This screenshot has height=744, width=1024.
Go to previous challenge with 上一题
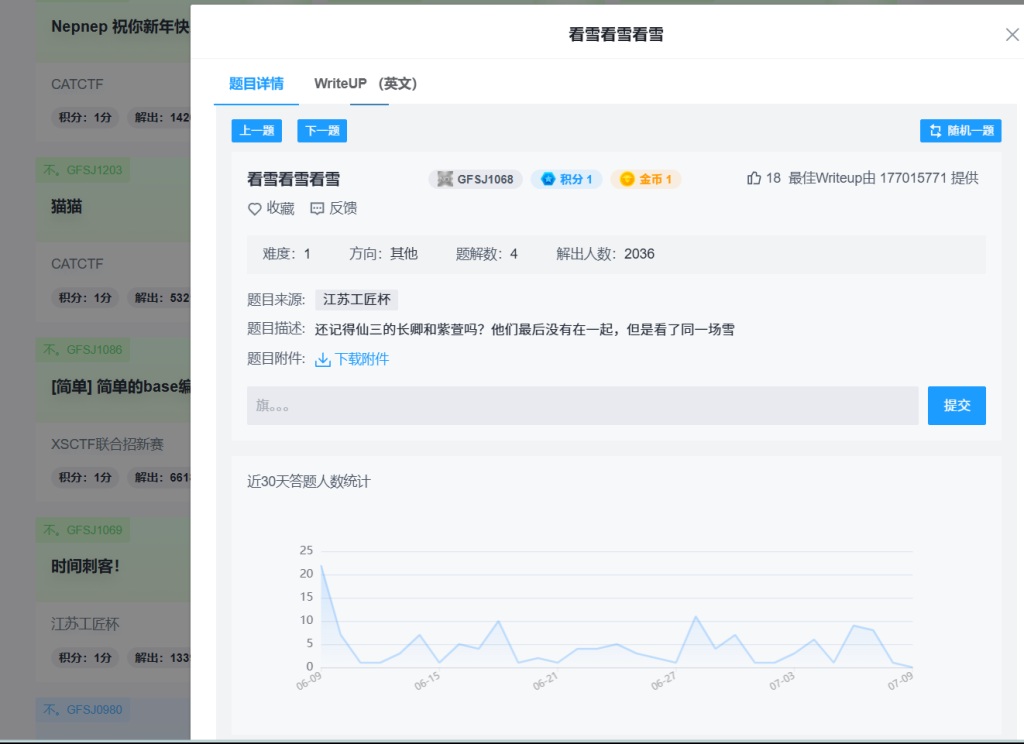coord(257,131)
